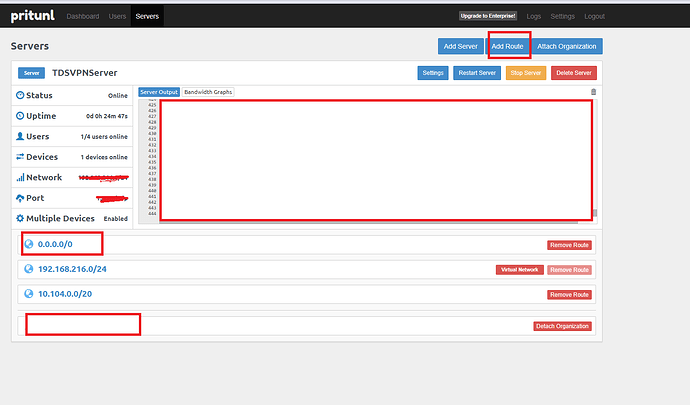Click the trash icon to clear server output
Screen dimensions: 690x405
coord(593,92)
